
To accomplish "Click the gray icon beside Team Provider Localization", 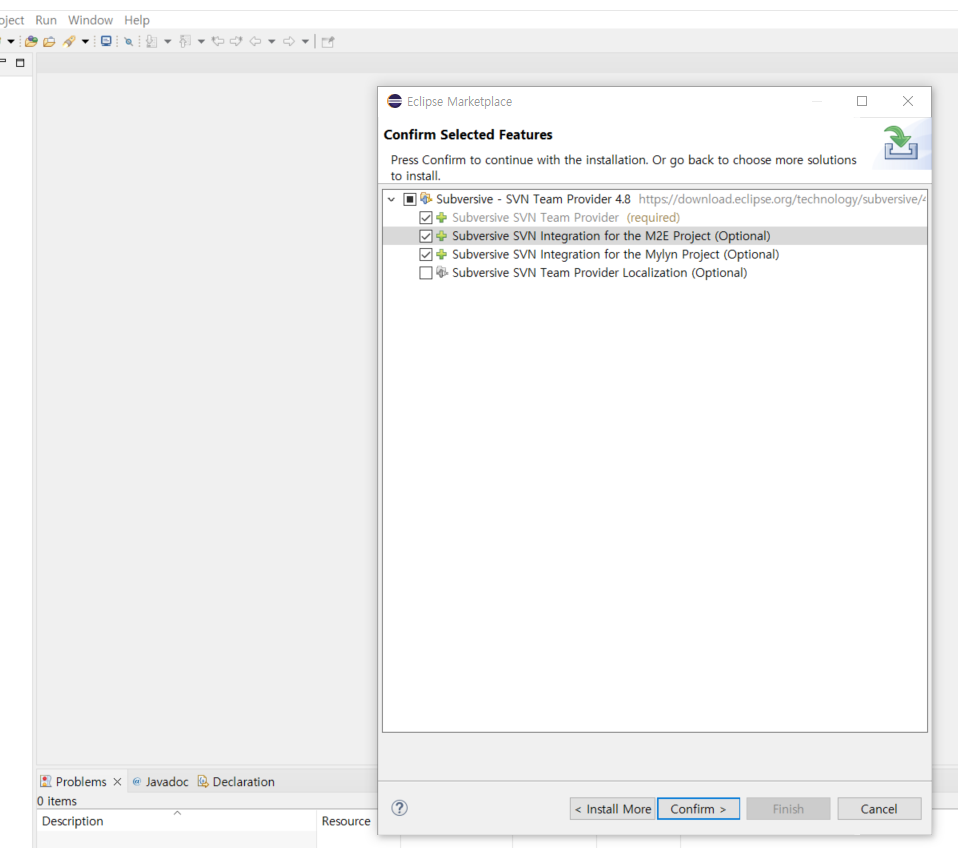I will 442,272.
